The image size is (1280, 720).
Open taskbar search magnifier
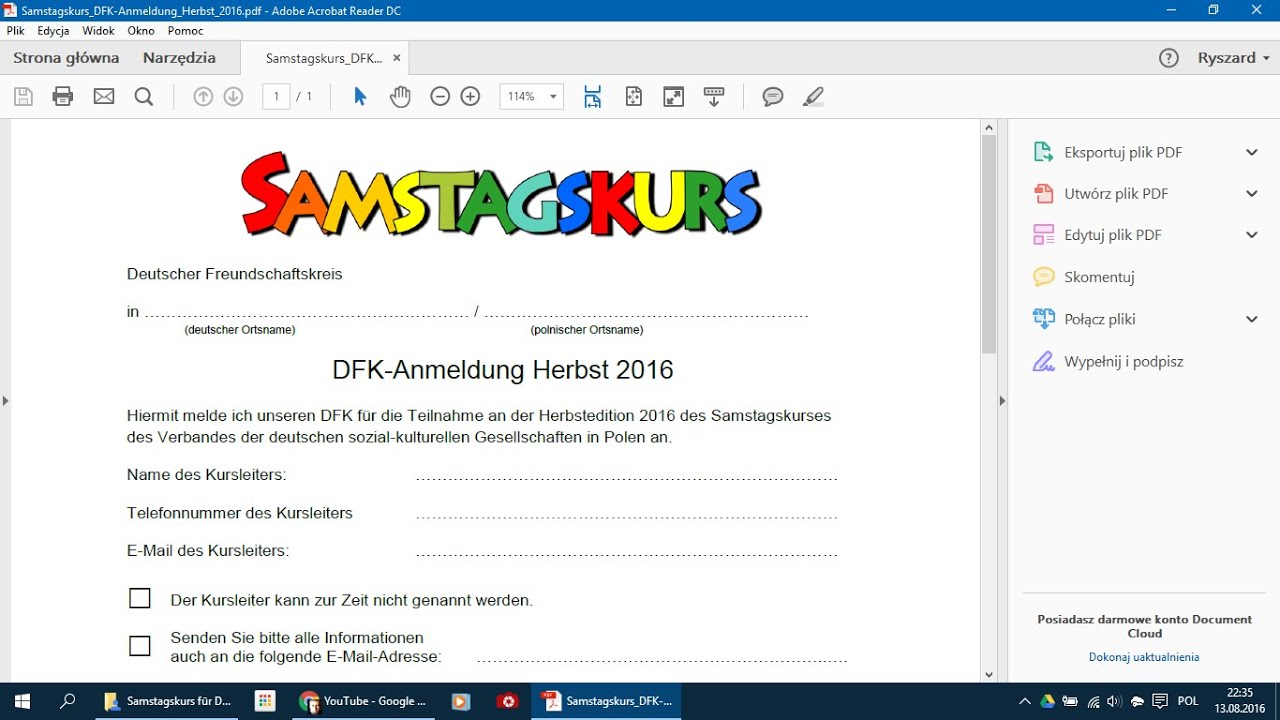pos(68,701)
